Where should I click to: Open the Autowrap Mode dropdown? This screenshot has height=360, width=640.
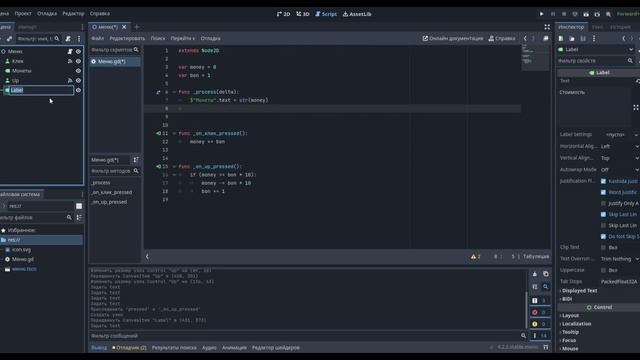point(619,169)
